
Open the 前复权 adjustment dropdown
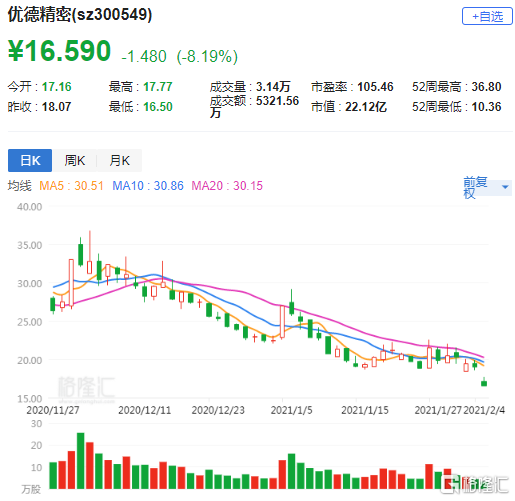(487, 188)
